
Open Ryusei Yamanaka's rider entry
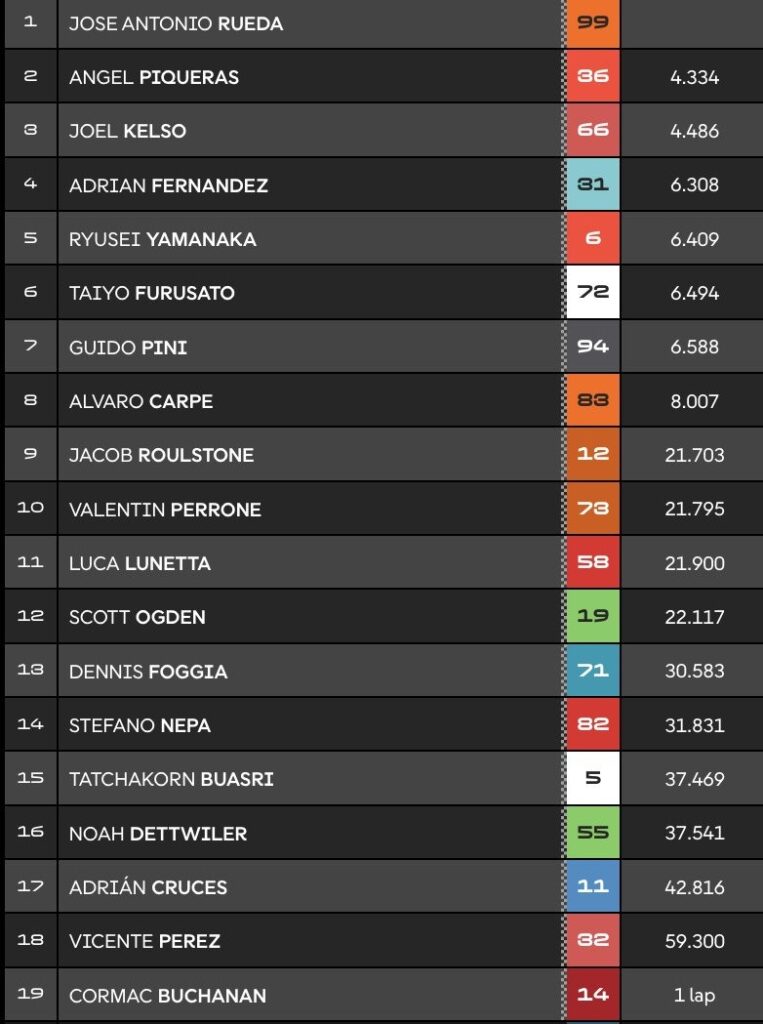pos(162,239)
